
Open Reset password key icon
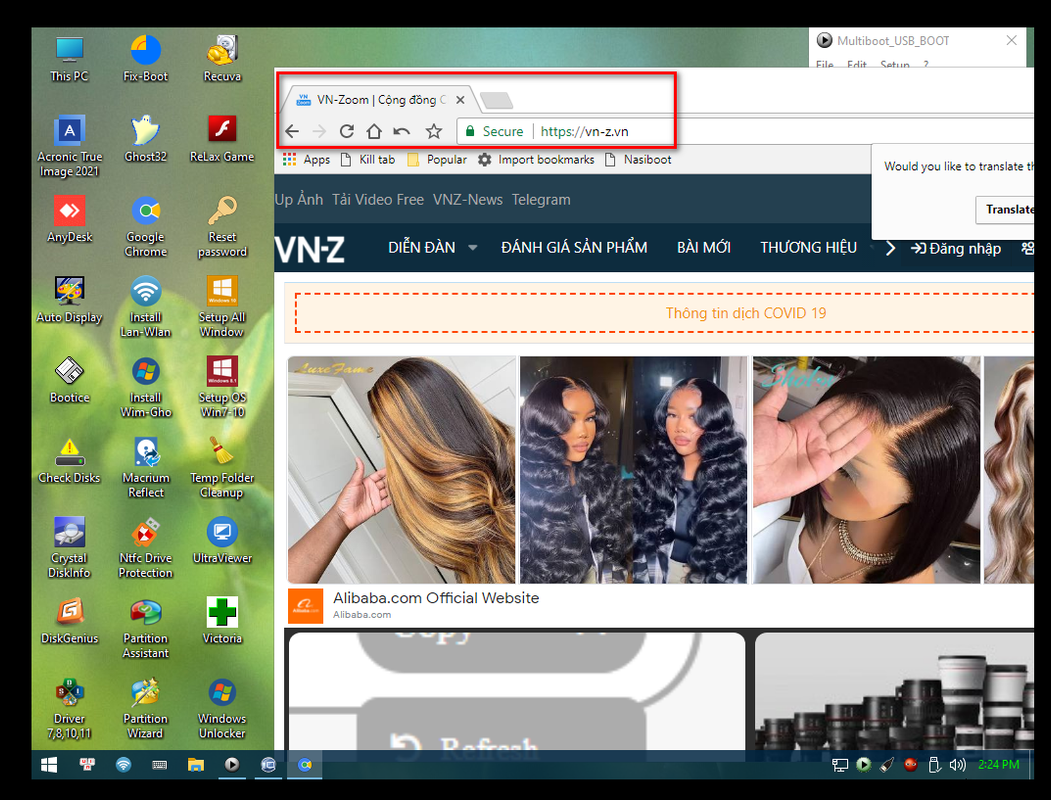(222, 227)
